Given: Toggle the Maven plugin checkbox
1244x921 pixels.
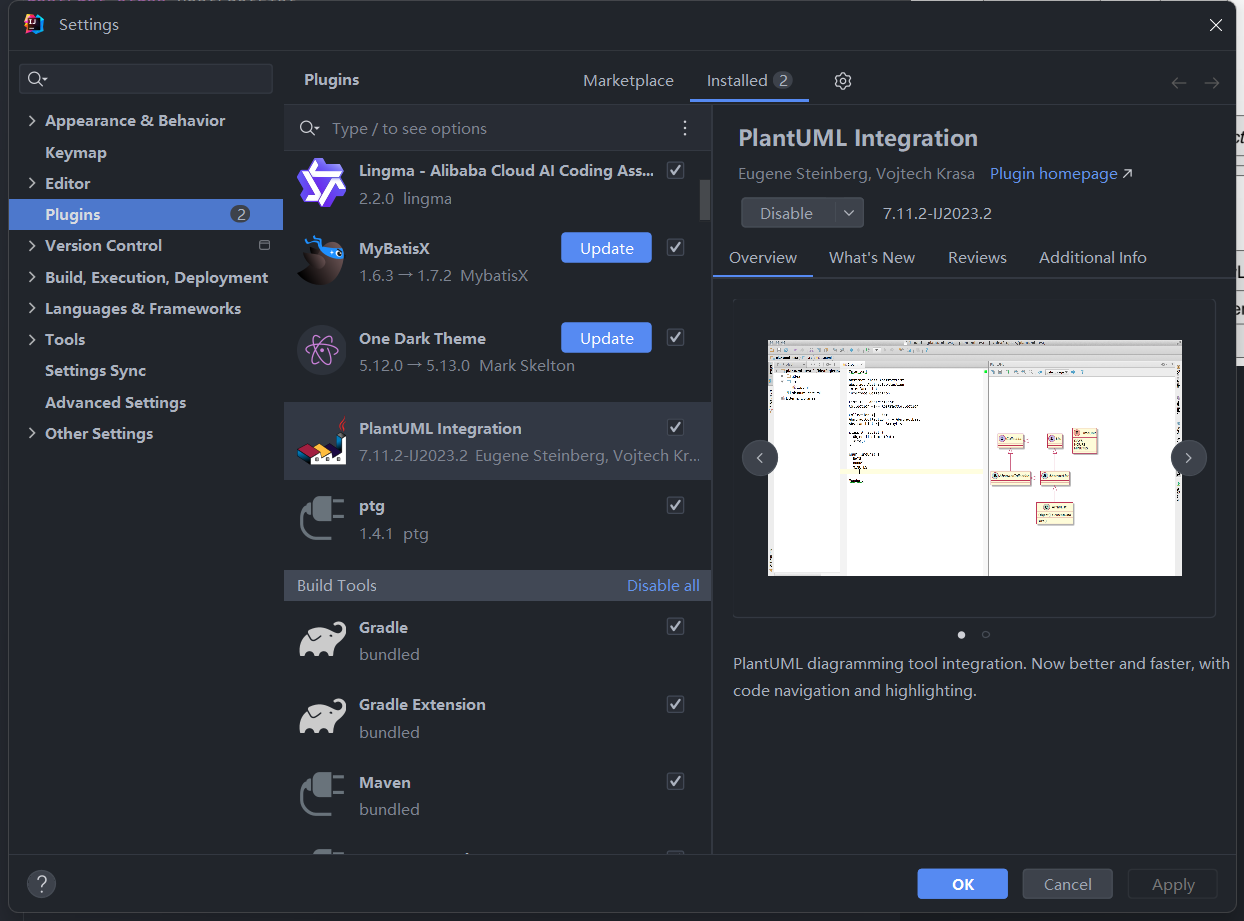Looking at the screenshot, I should [x=676, y=781].
